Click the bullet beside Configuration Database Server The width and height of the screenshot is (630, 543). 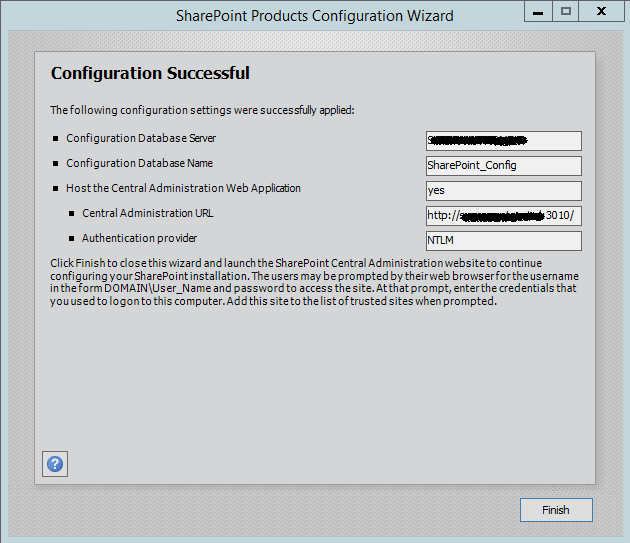[x=55, y=139]
